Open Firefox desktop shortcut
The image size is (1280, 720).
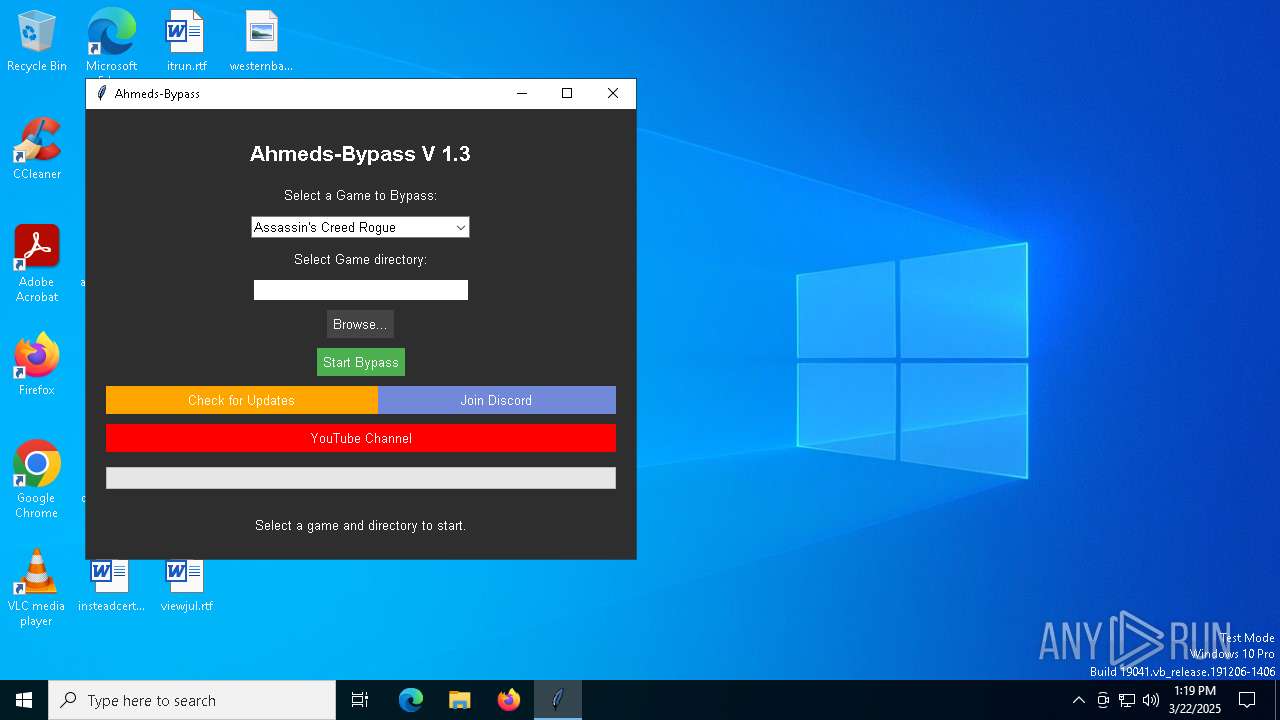(37, 364)
